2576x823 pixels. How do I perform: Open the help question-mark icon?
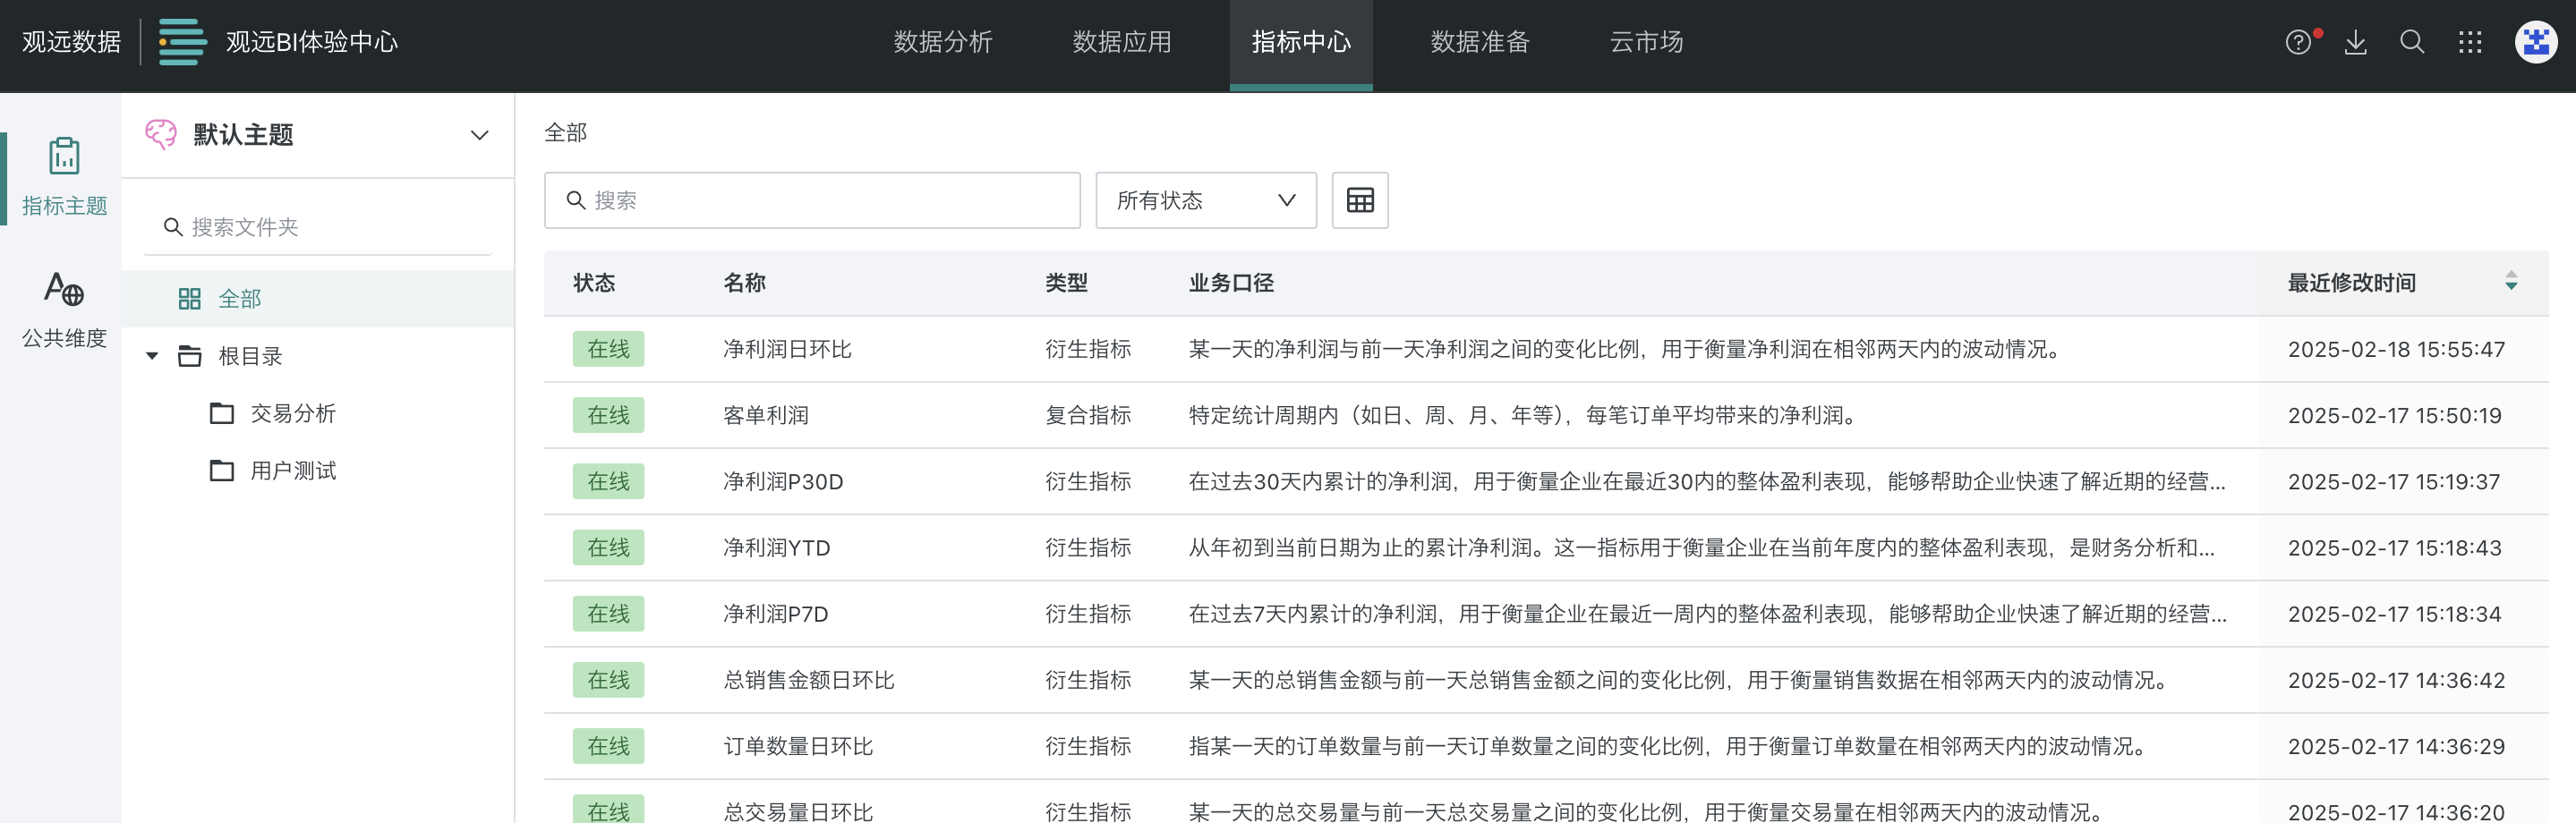2298,42
